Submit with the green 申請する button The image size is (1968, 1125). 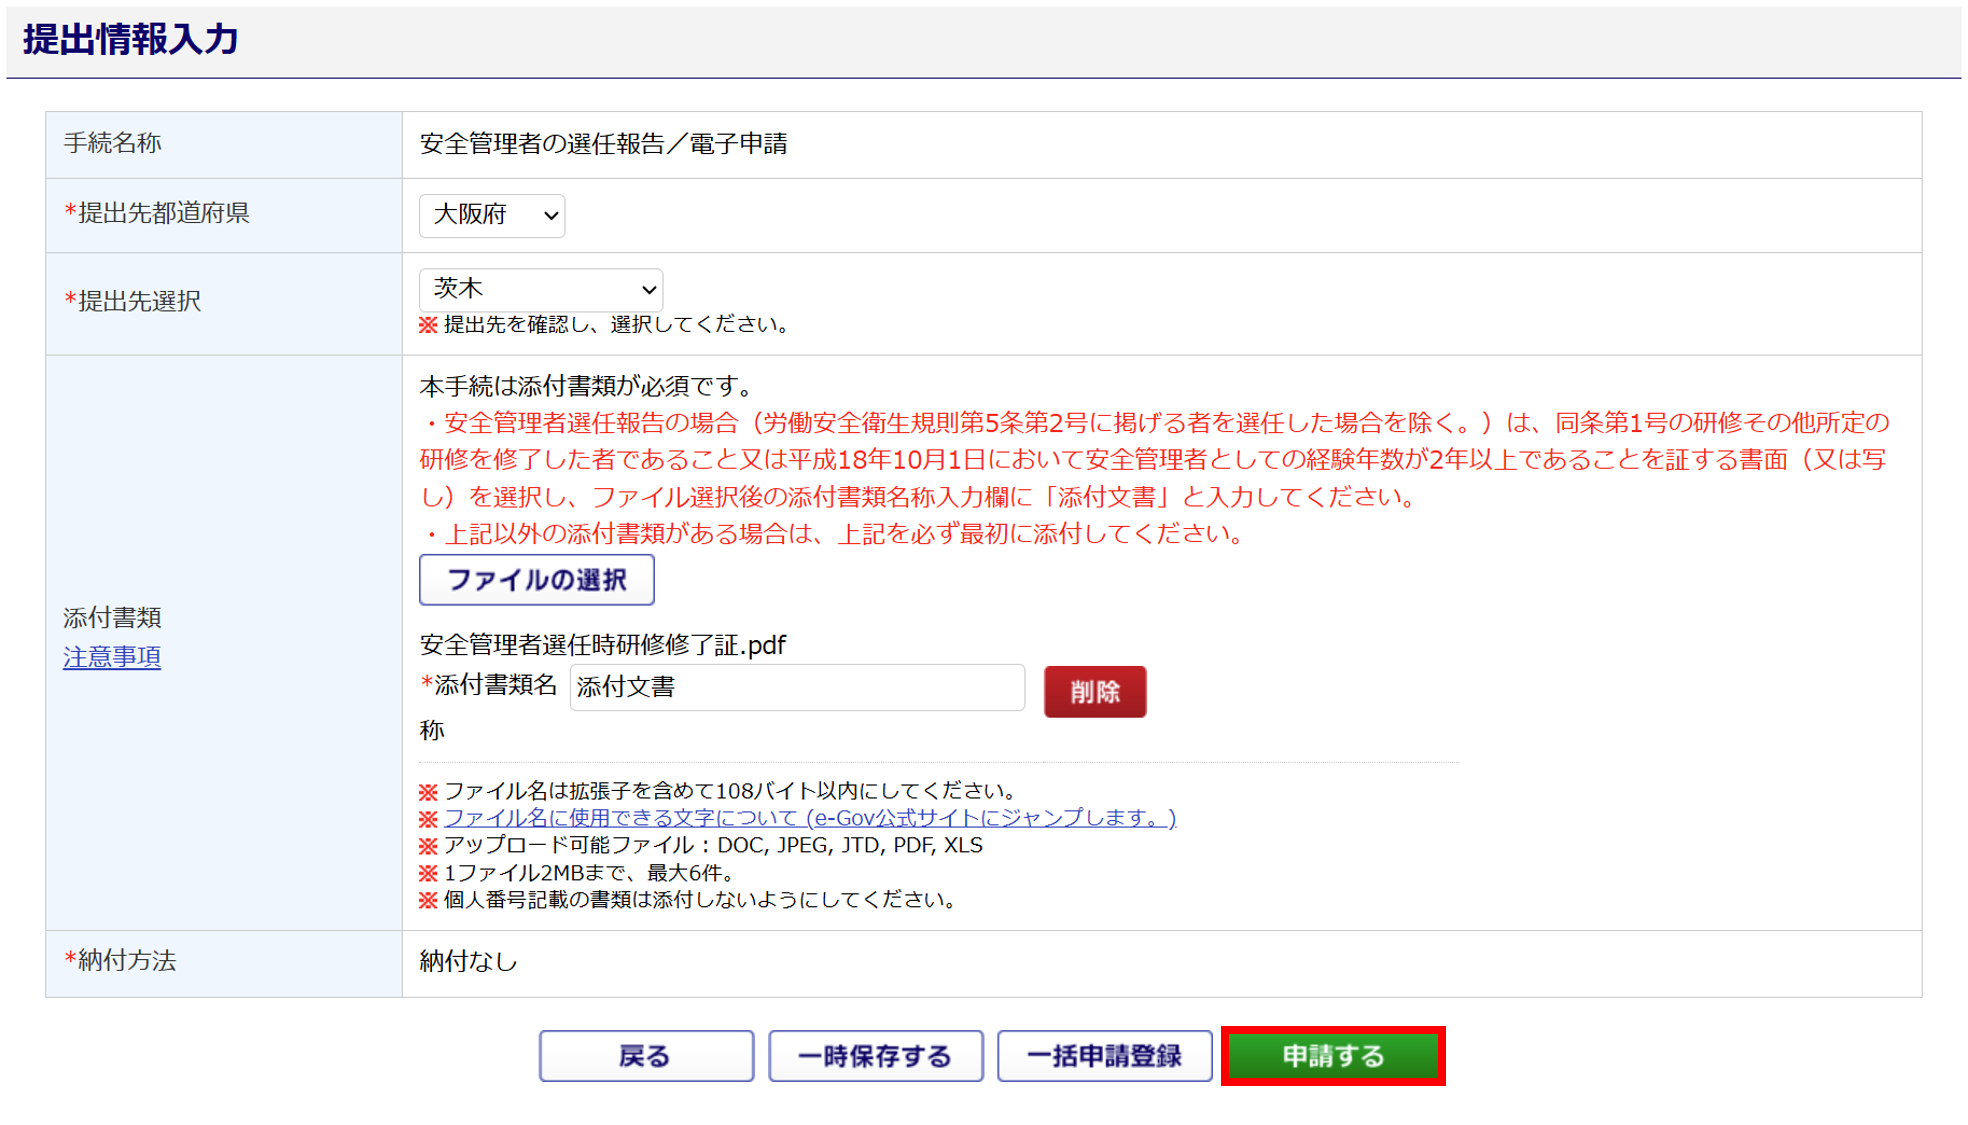[1333, 1056]
